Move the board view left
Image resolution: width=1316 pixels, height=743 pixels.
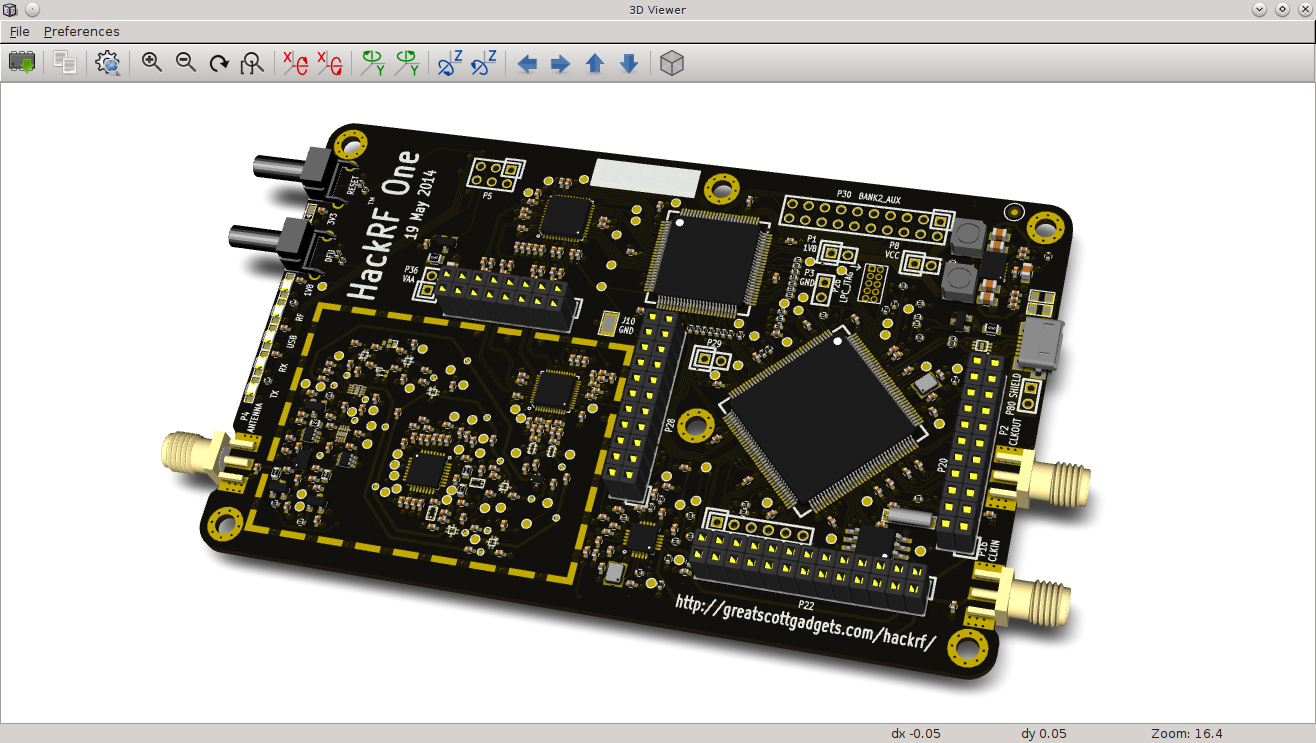click(528, 63)
